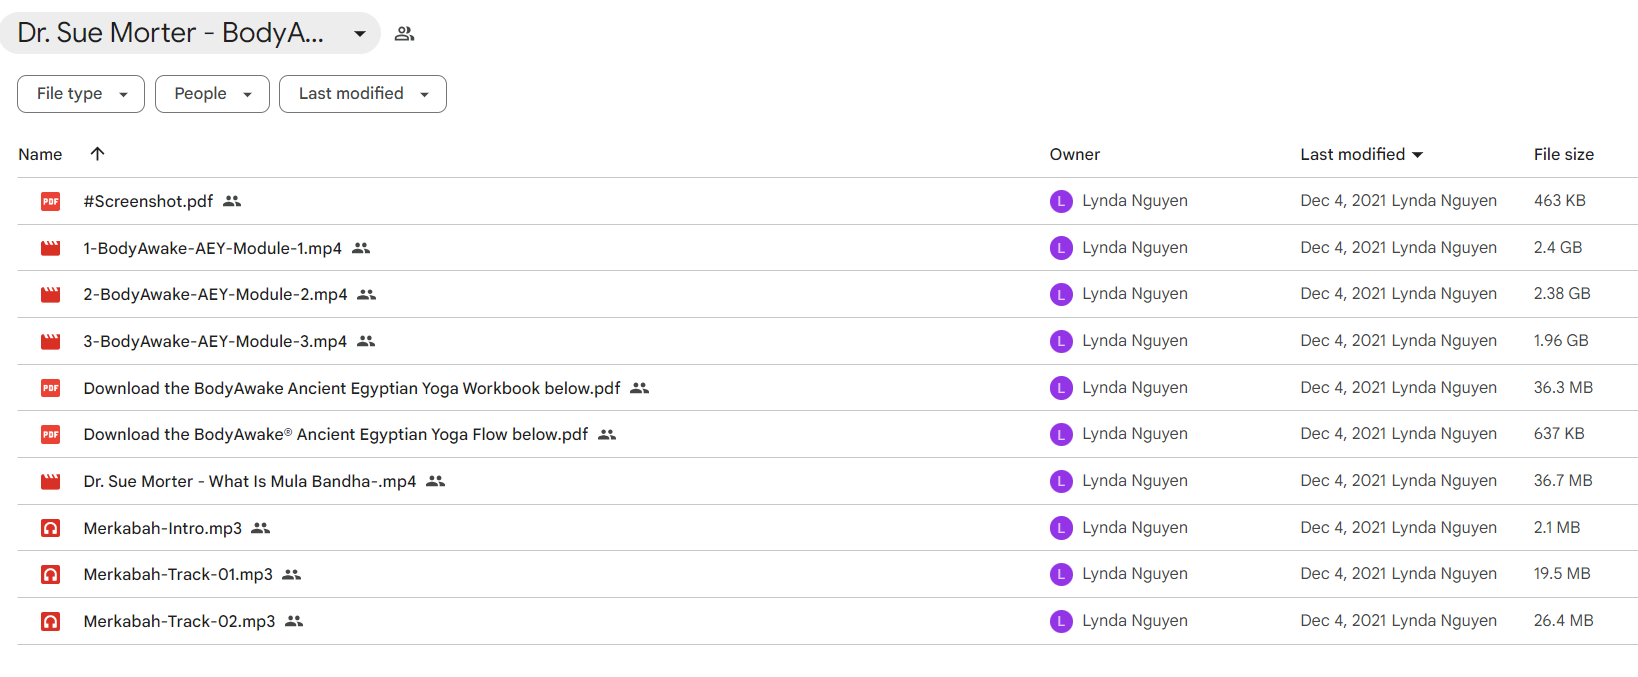
Task: Click the 2.1 MB file size value
Action: tap(1557, 528)
